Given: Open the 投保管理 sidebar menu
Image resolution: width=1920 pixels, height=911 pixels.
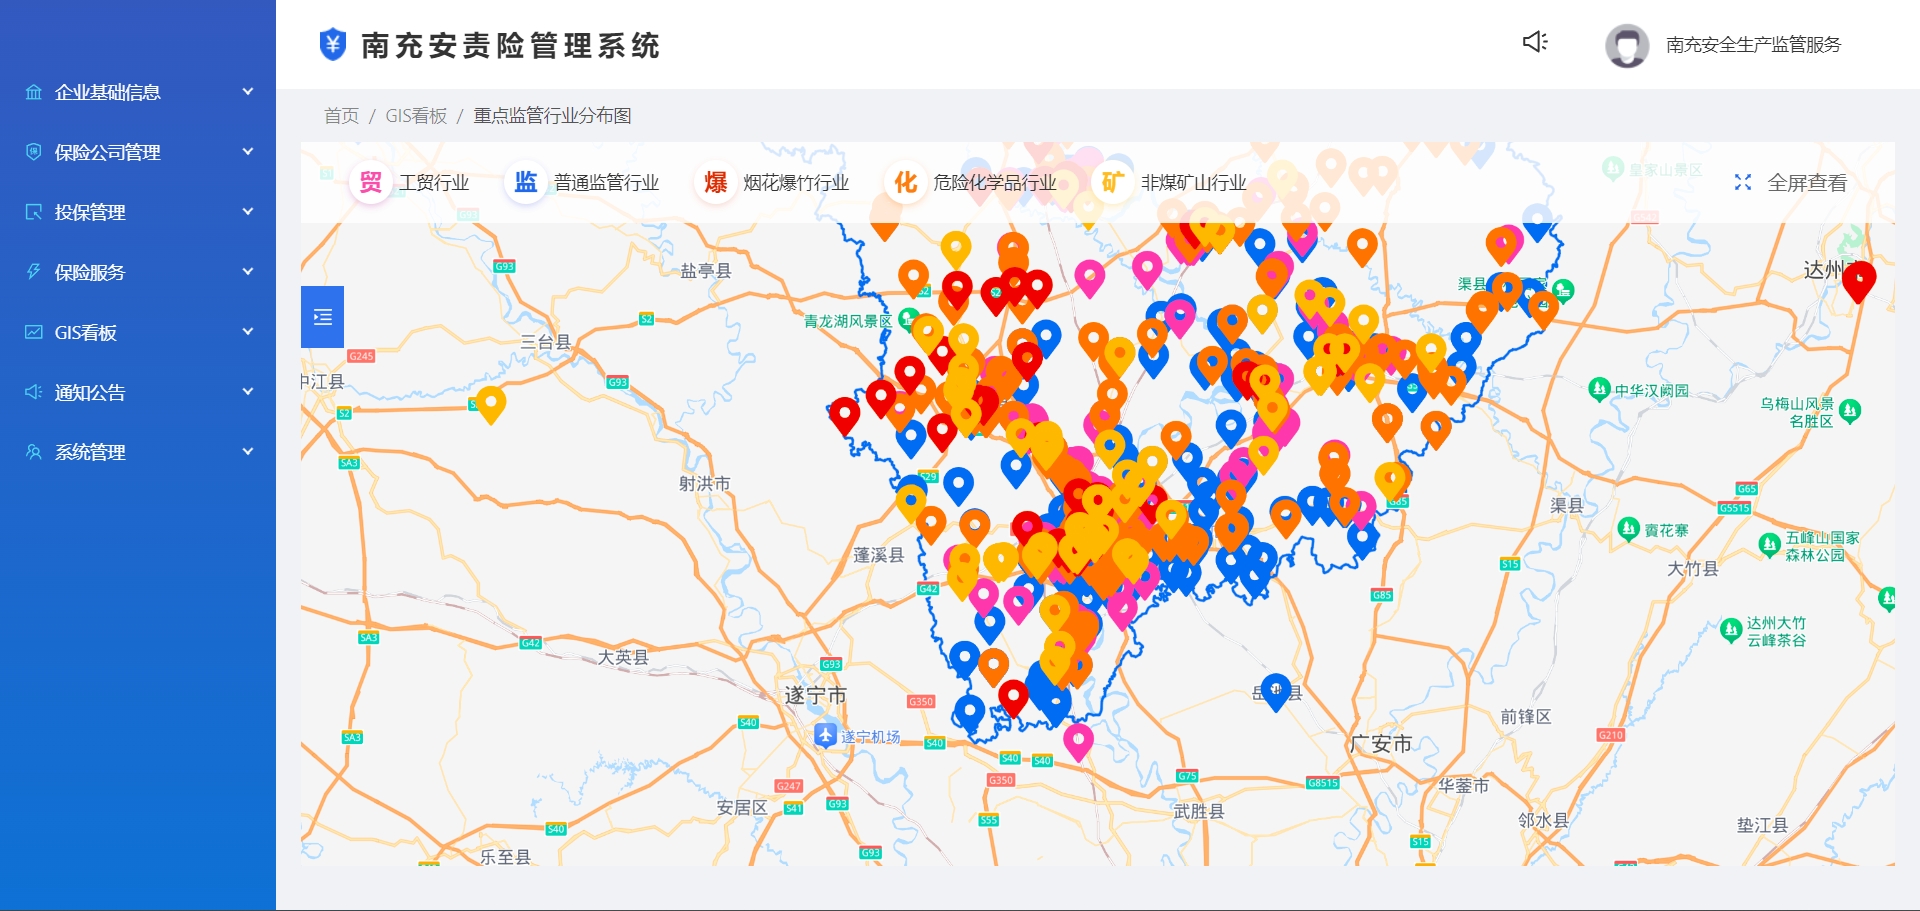Looking at the screenshot, I should (x=90, y=212).
